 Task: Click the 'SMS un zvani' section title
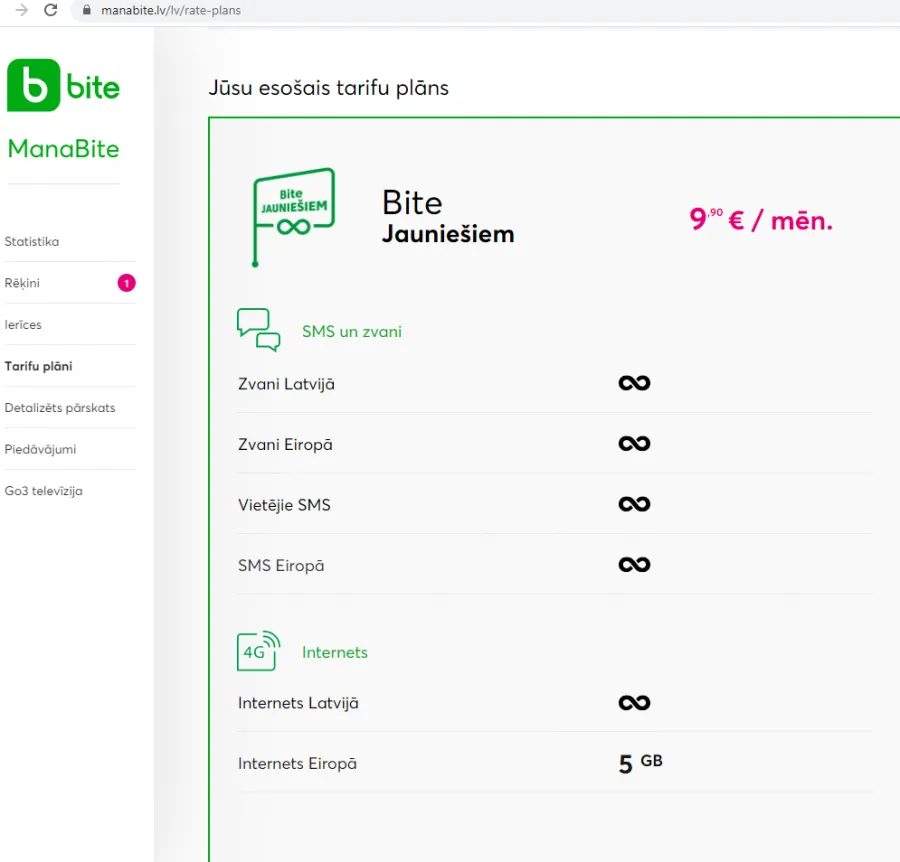352,332
